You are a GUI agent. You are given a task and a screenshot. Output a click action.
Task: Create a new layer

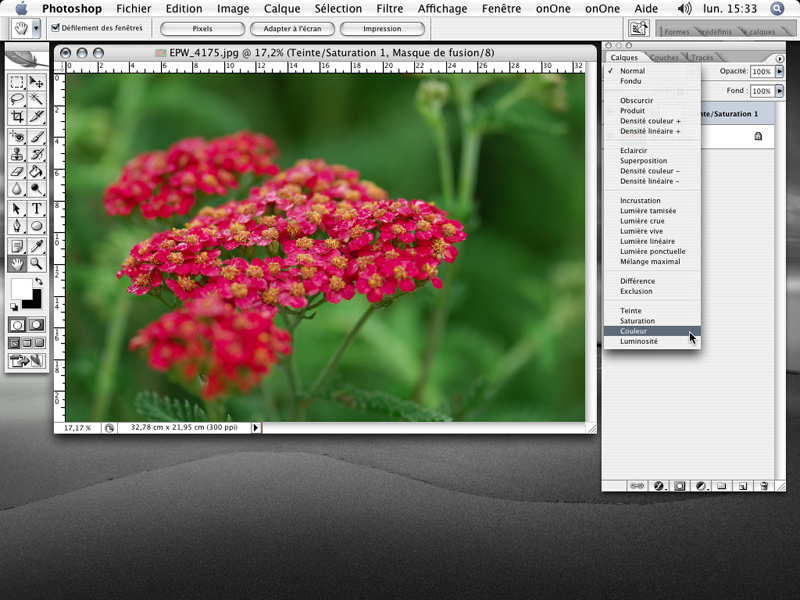tap(743, 486)
